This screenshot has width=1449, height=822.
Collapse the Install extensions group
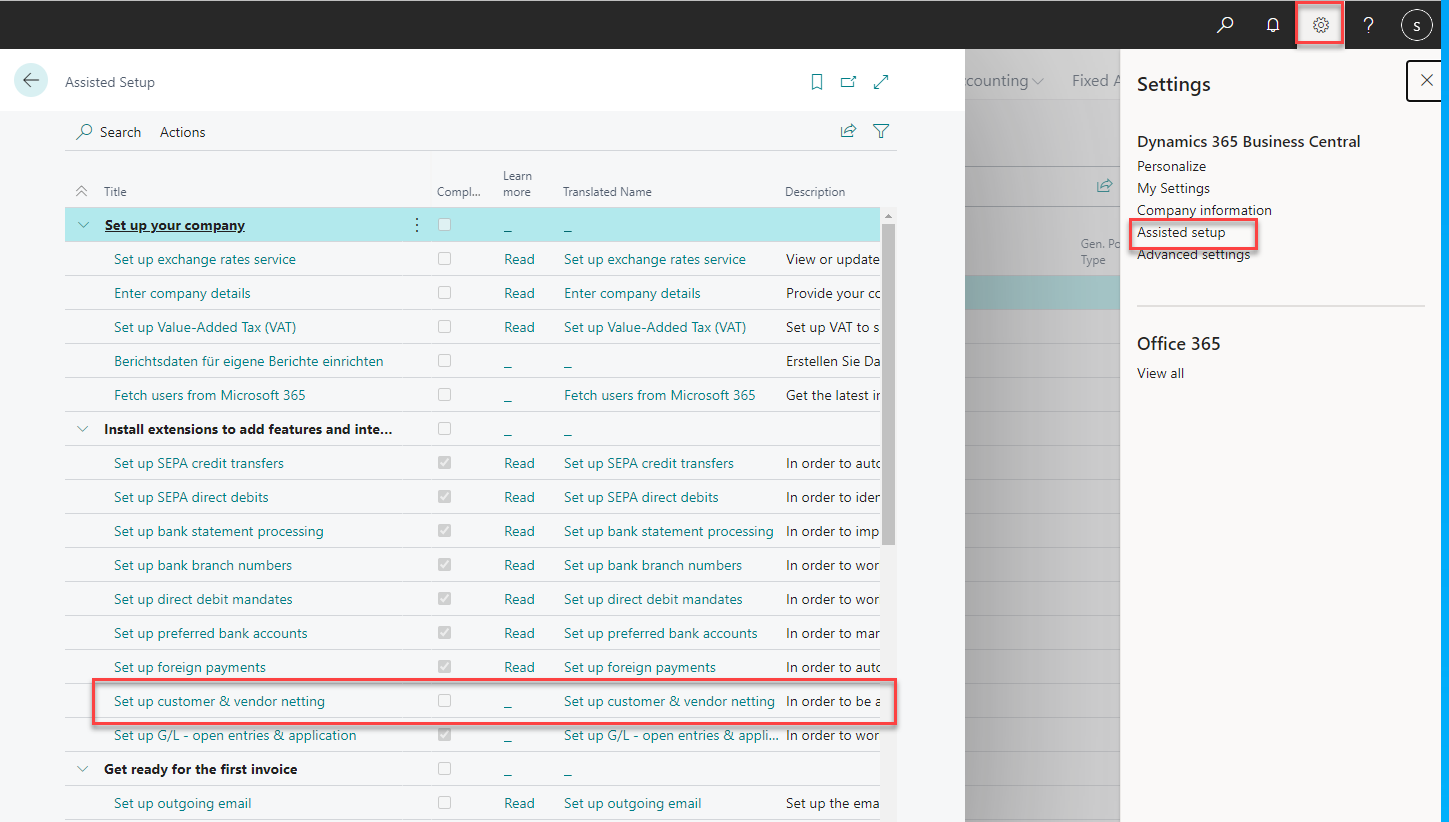[x=82, y=428]
